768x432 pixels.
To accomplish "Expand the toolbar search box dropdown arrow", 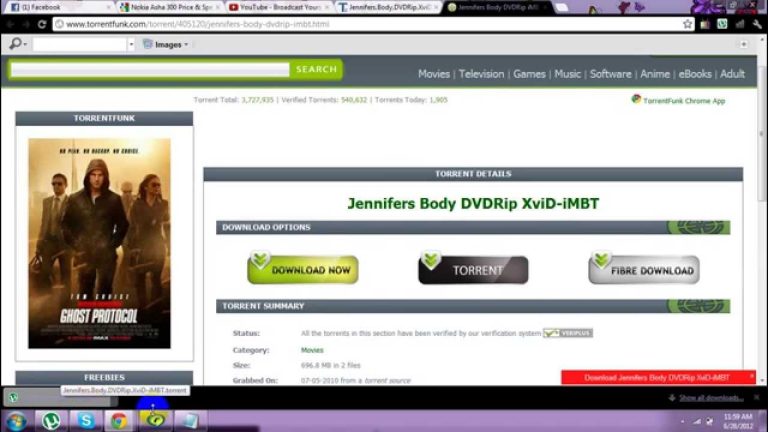I will pyautogui.click(x=131, y=45).
